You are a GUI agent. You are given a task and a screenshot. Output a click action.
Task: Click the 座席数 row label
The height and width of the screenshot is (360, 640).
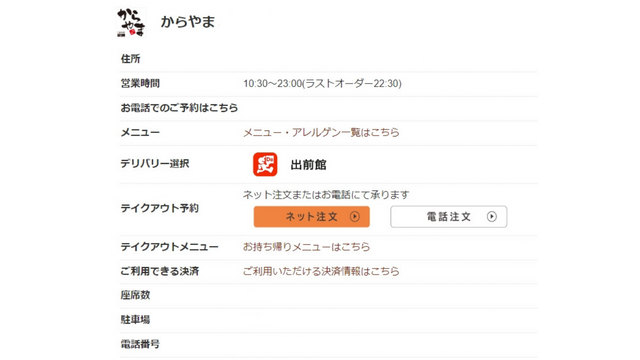coord(135,295)
